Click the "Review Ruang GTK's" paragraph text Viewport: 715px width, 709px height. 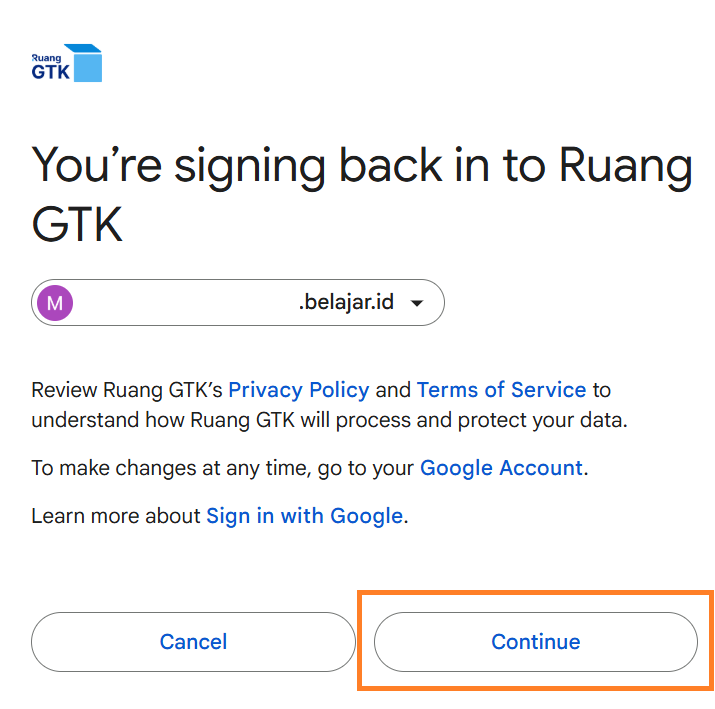pyautogui.click(x=128, y=390)
